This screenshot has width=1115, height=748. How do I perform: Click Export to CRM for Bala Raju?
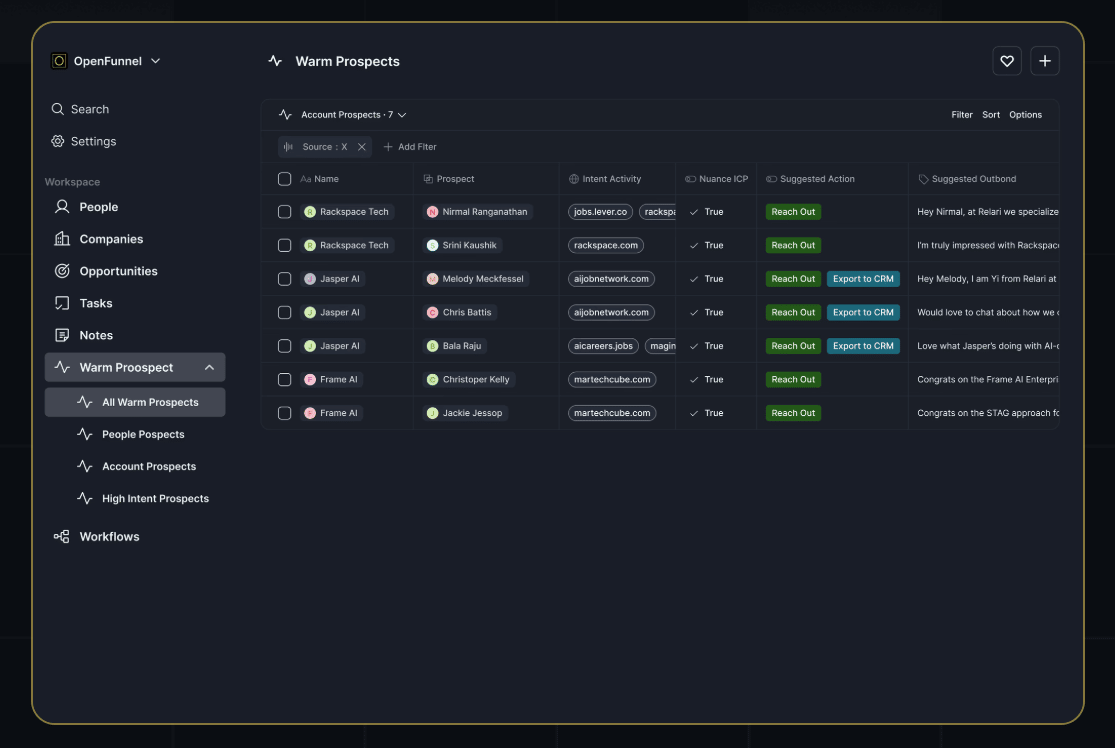pyautogui.click(x=863, y=346)
